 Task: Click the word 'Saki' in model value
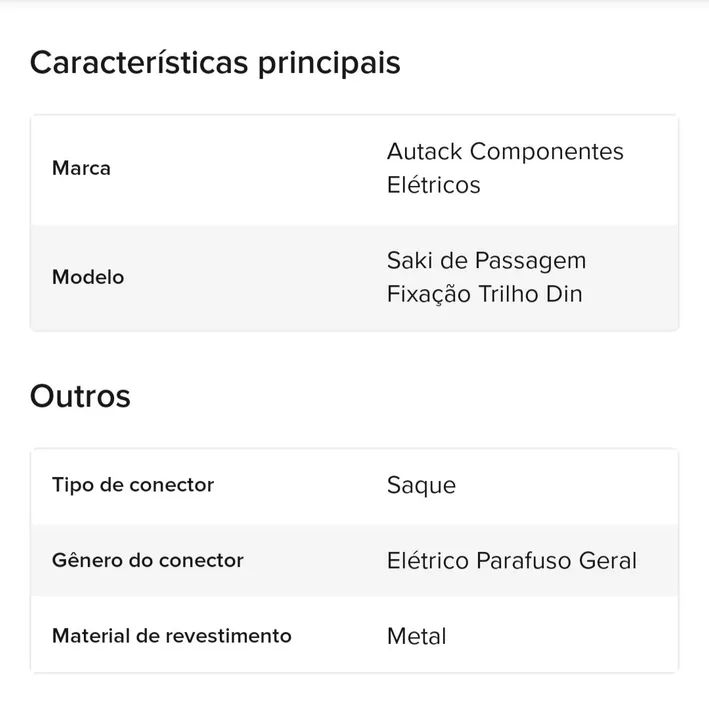[409, 261]
